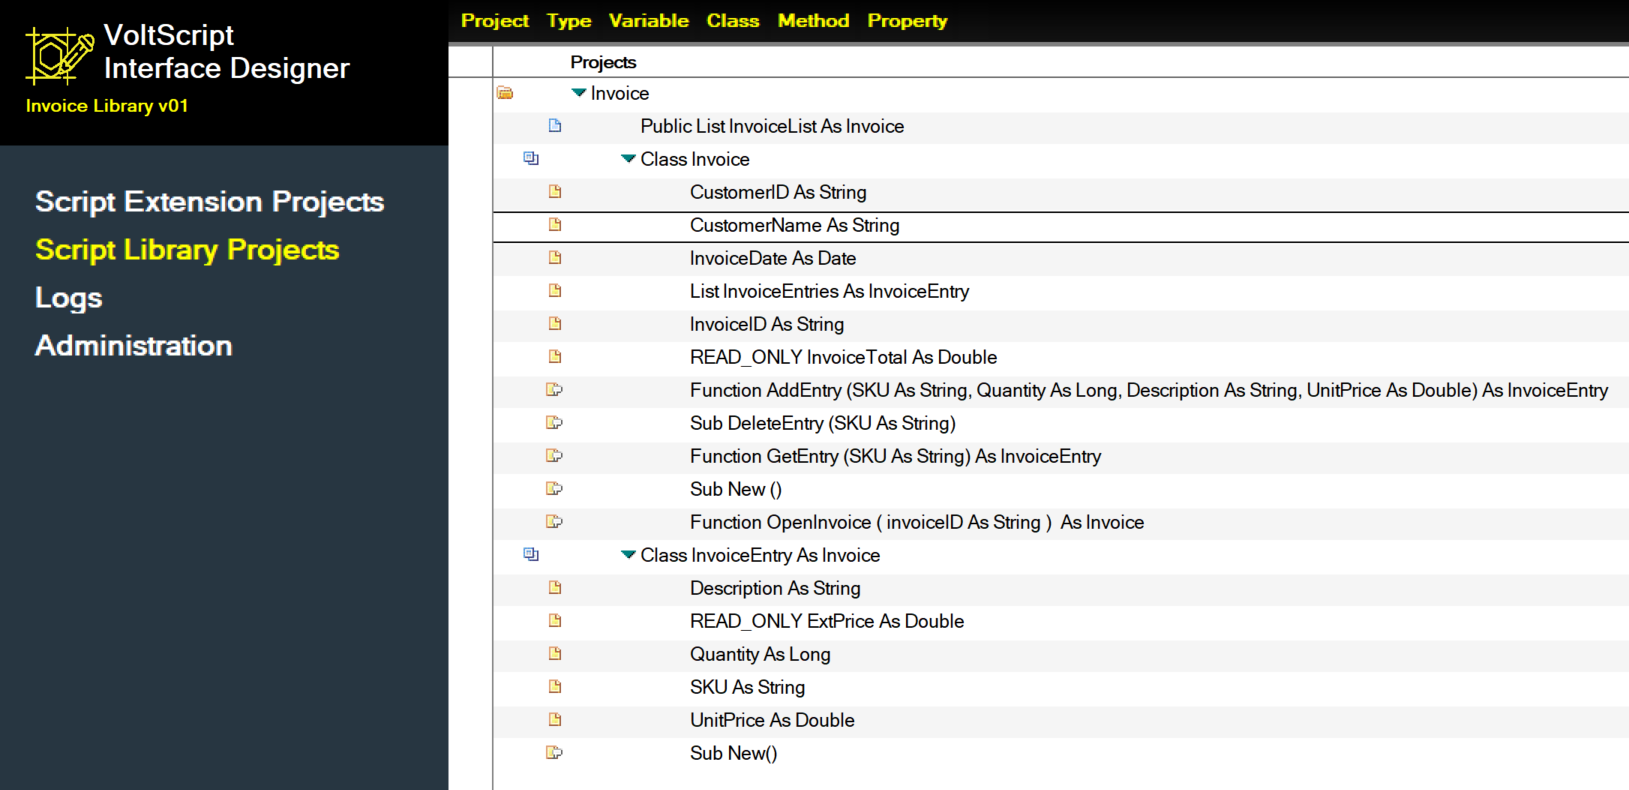Open the Administration section
The height and width of the screenshot is (790, 1629).
tap(134, 346)
